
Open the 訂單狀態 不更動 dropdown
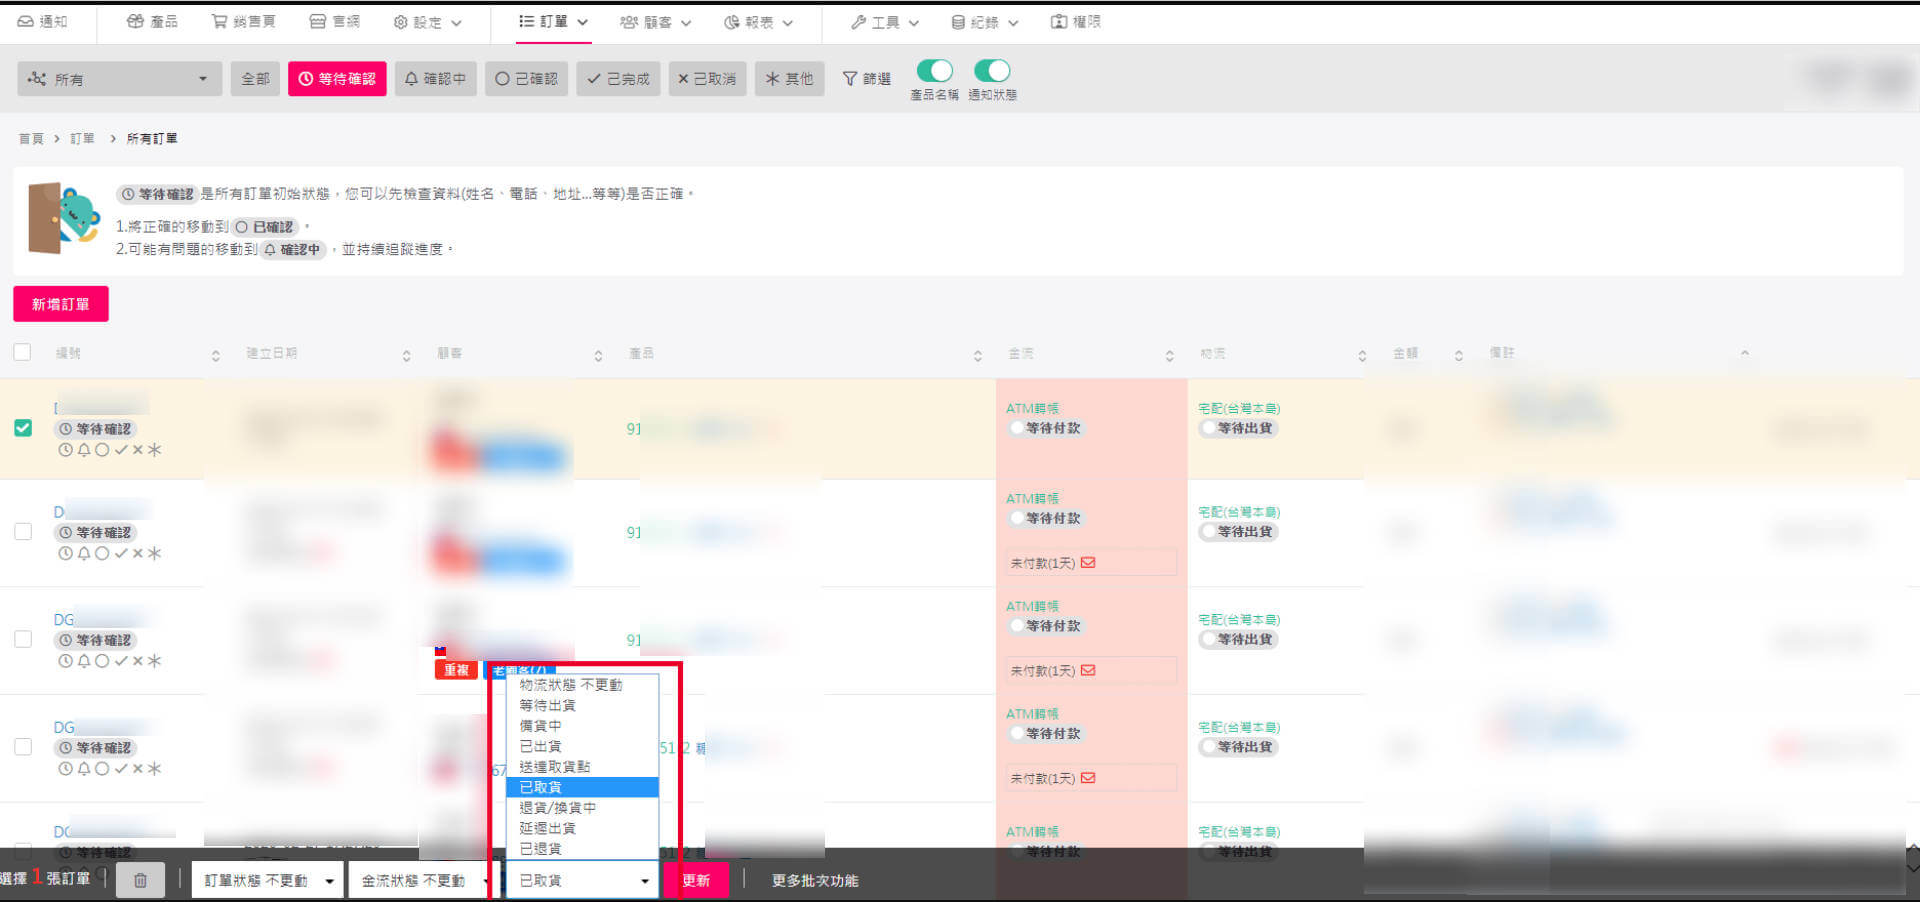click(266, 880)
